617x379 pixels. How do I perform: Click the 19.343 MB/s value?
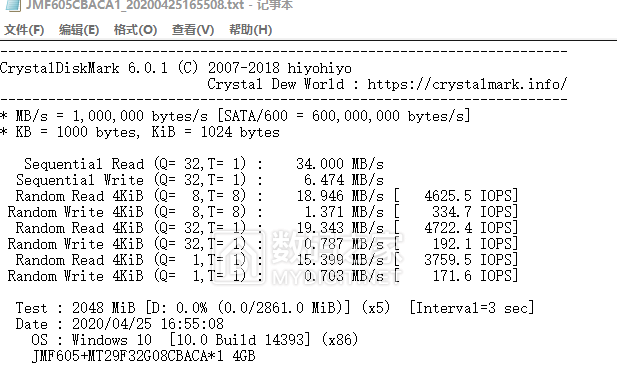click(x=340, y=227)
